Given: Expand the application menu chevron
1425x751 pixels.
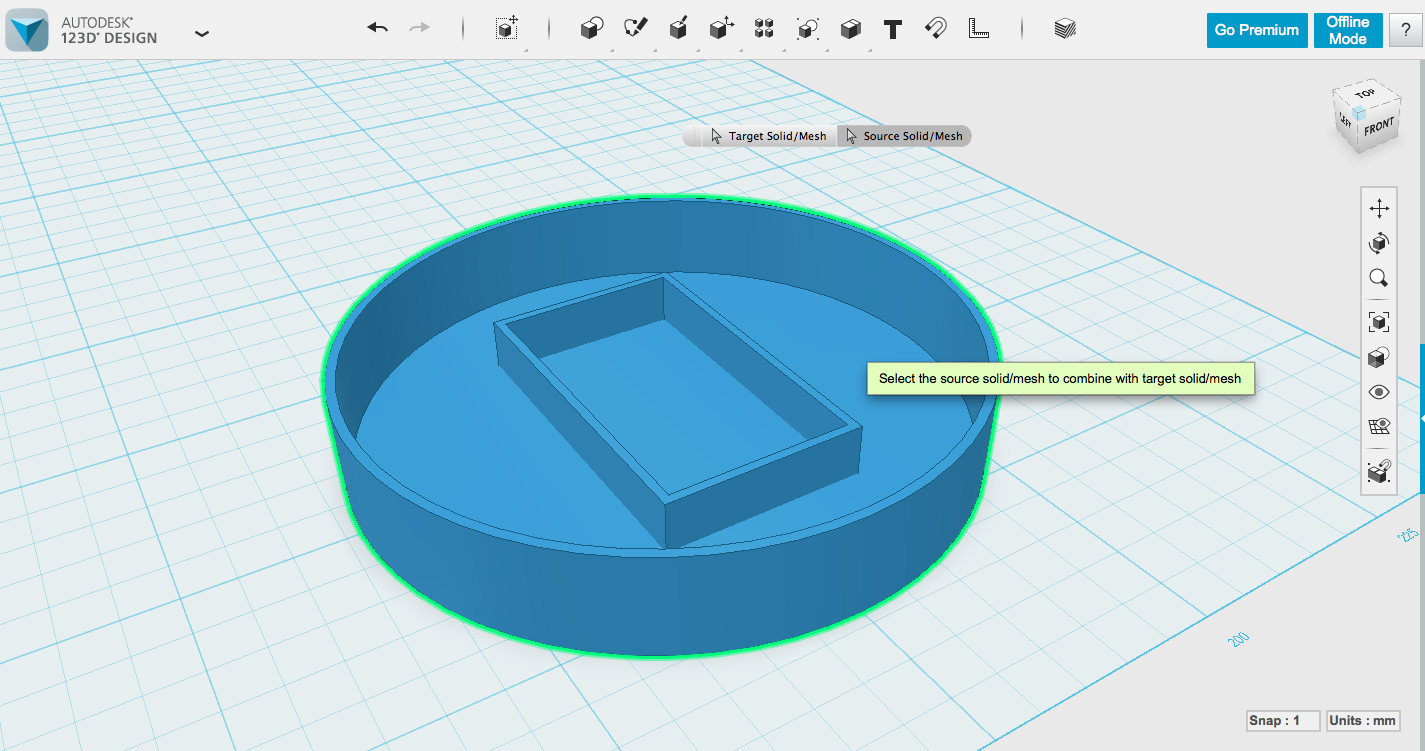Looking at the screenshot, I should [x=202, y=33].
